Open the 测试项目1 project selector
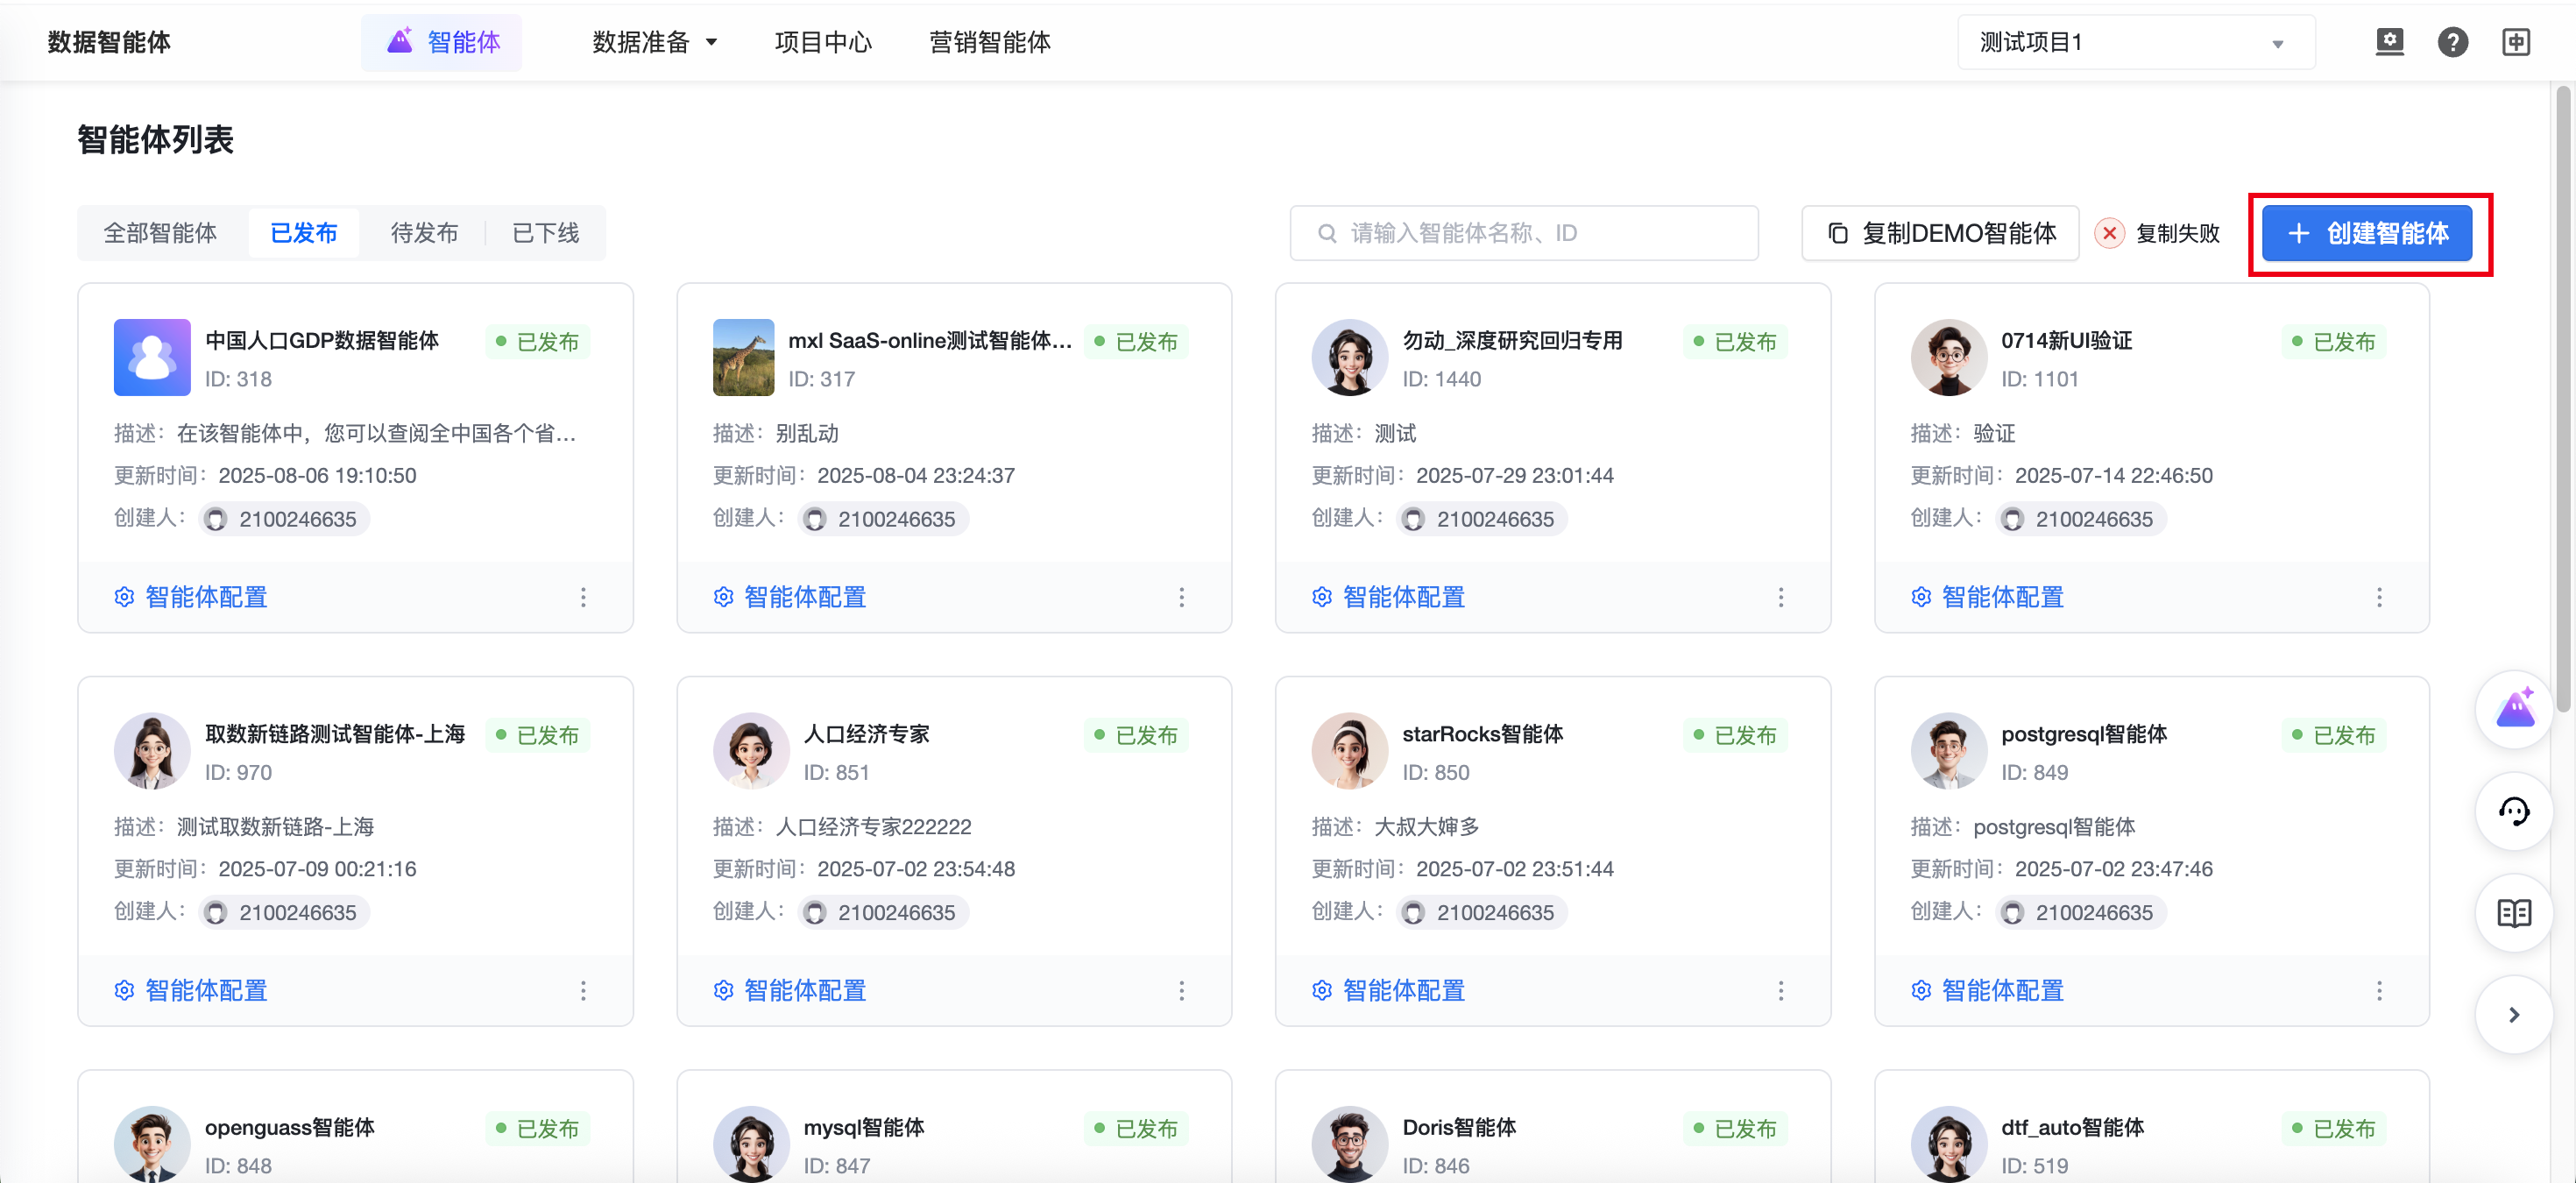This screenshot has width=2576, height=1183. click(2135, 42)
